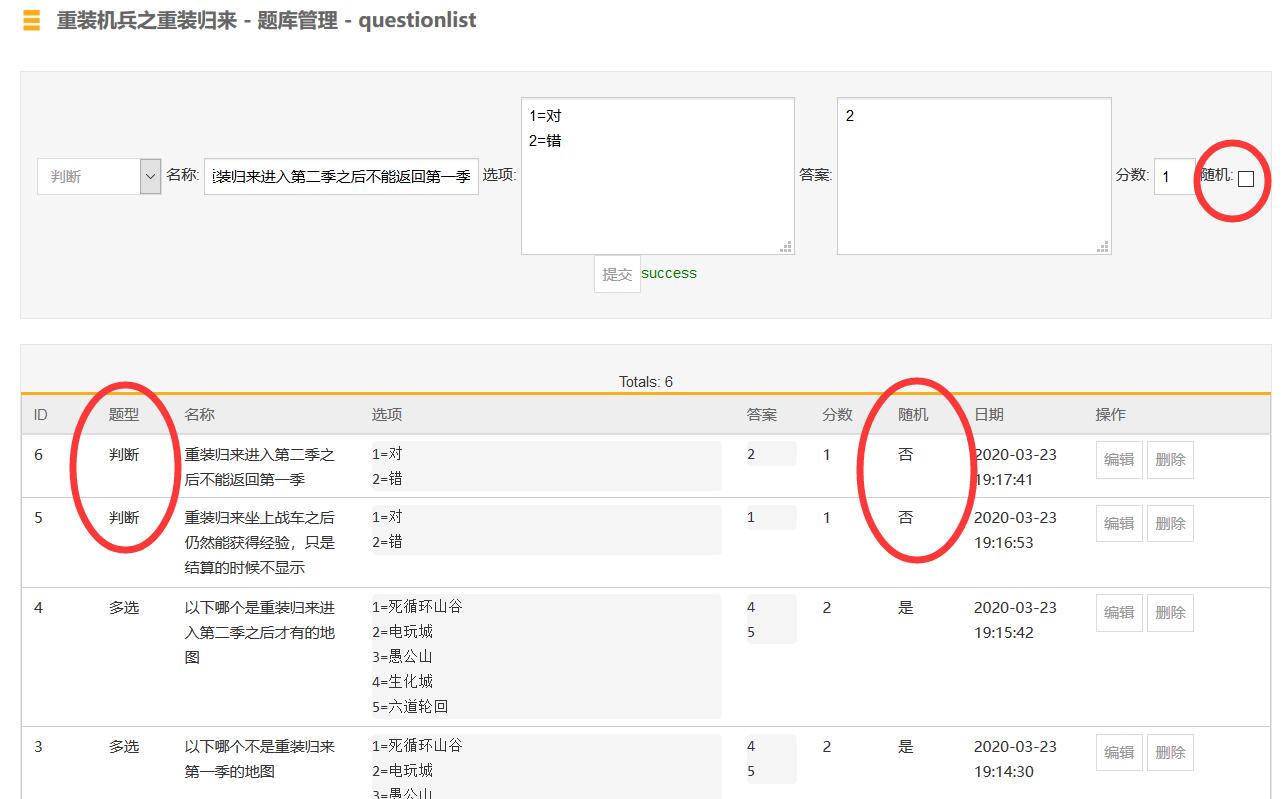This screenshot has height=799, width=1283.
Task: Click the green success status message
Action: (669, 273)
